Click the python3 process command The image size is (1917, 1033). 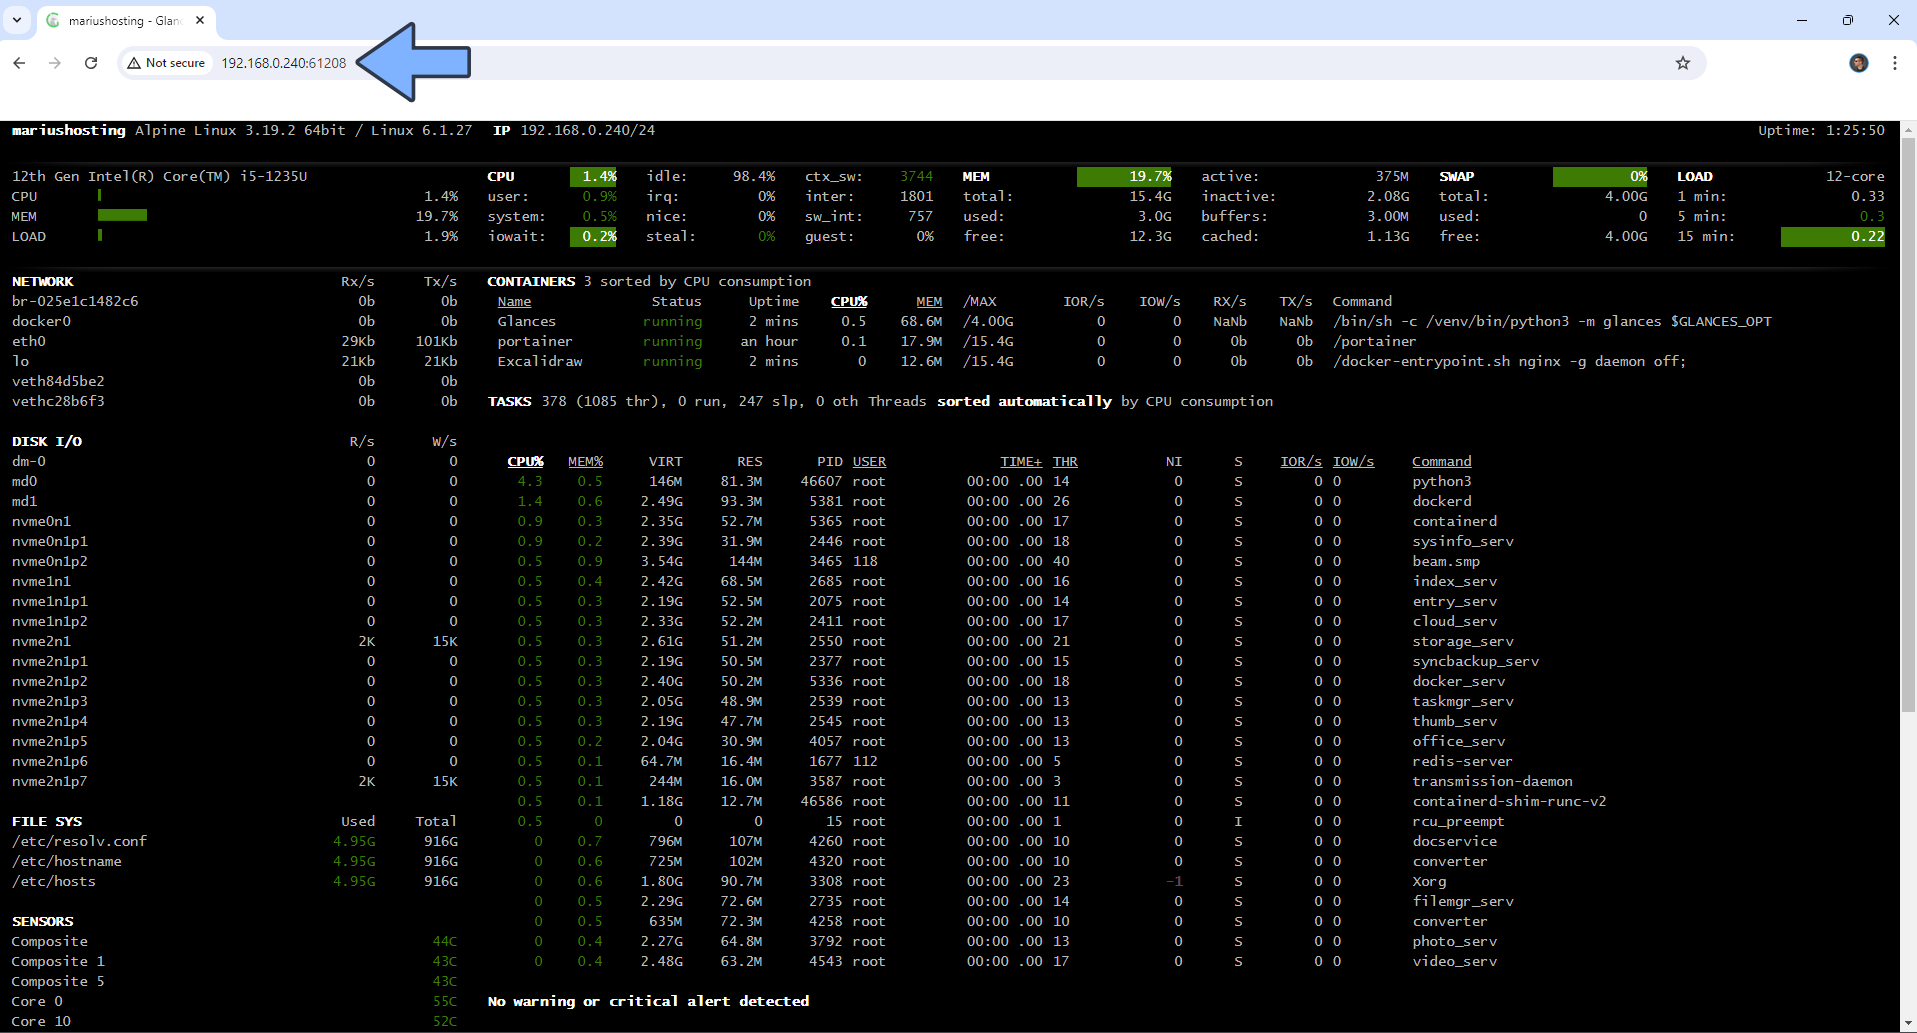tap(1441, 482)
